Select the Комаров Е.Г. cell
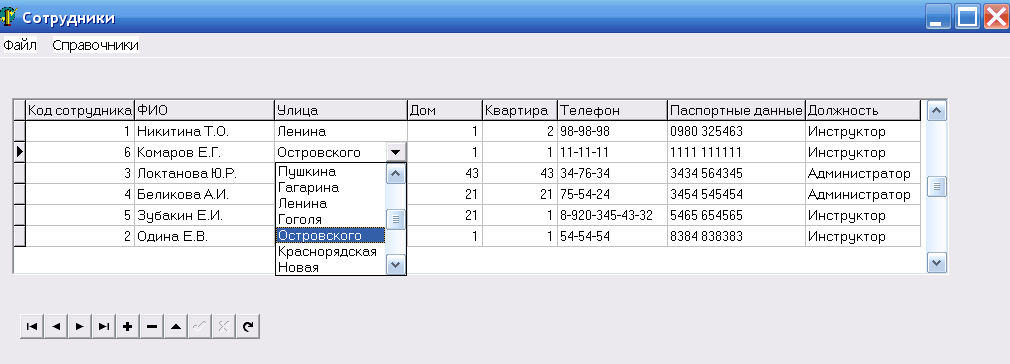 (x=204, y=153)
